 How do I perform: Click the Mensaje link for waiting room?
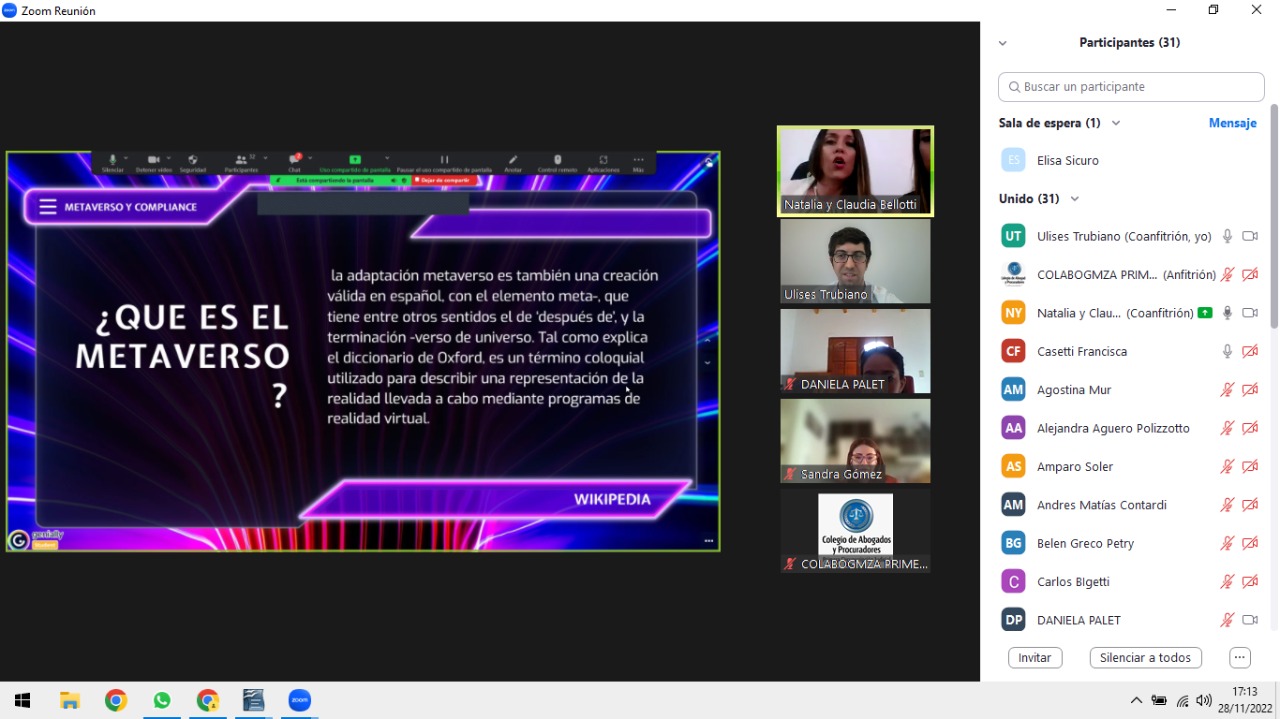(x=1232, y=123)
